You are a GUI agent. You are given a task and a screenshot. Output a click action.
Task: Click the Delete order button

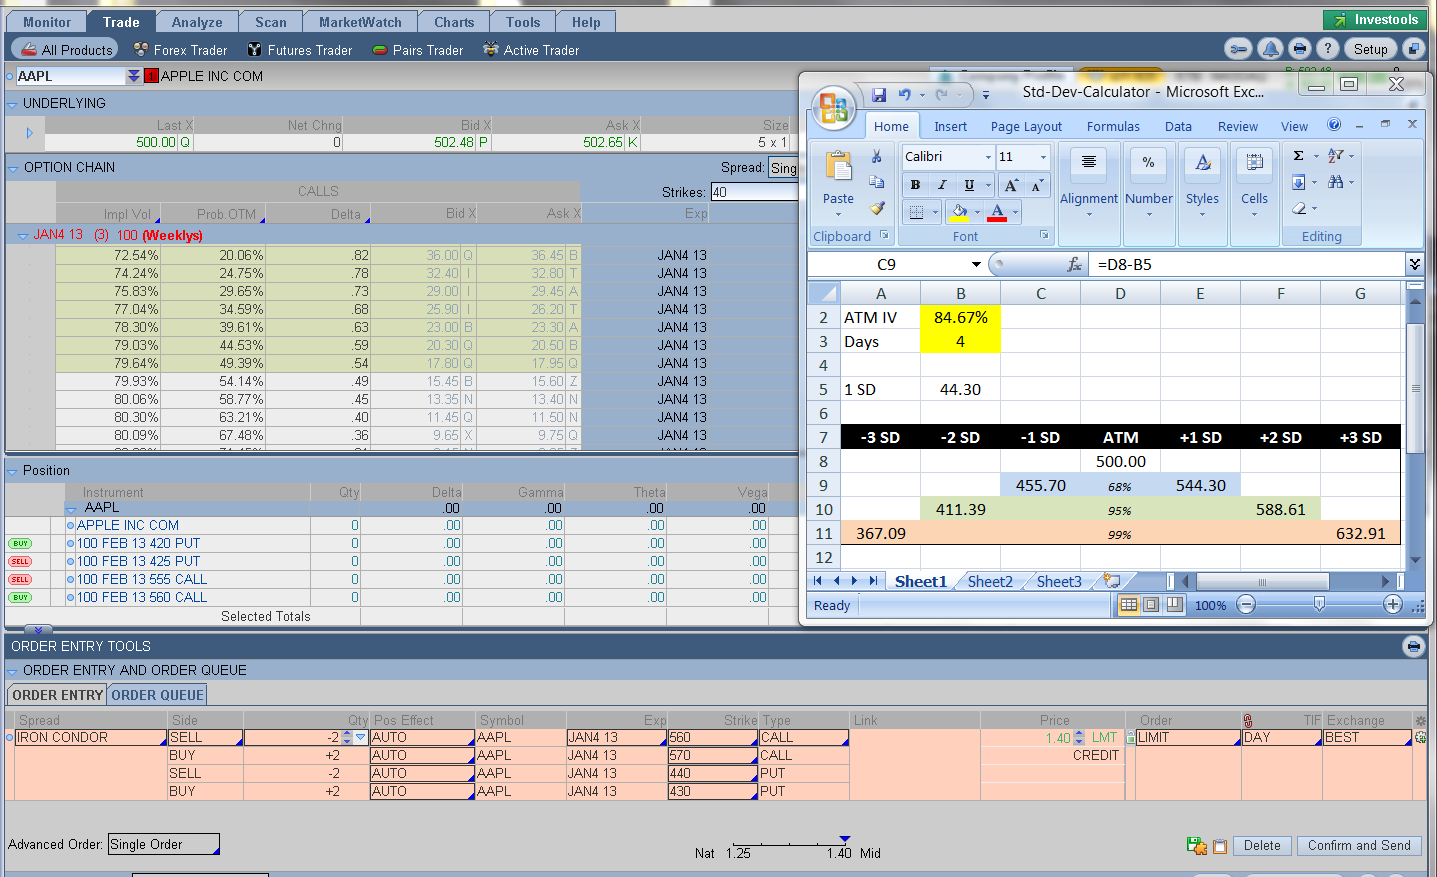pyautogui.click(x=1262, y=846)
